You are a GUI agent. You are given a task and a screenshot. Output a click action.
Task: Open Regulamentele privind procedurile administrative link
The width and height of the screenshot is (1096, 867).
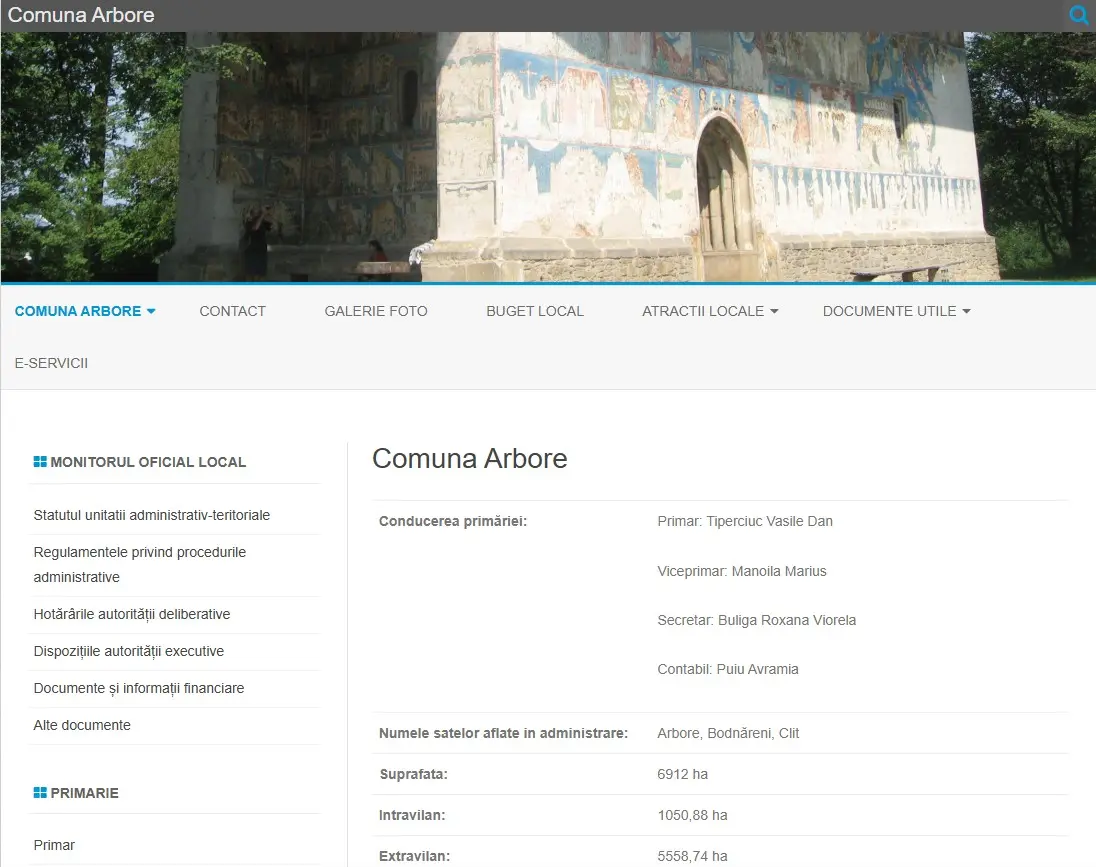coord(140,564)
